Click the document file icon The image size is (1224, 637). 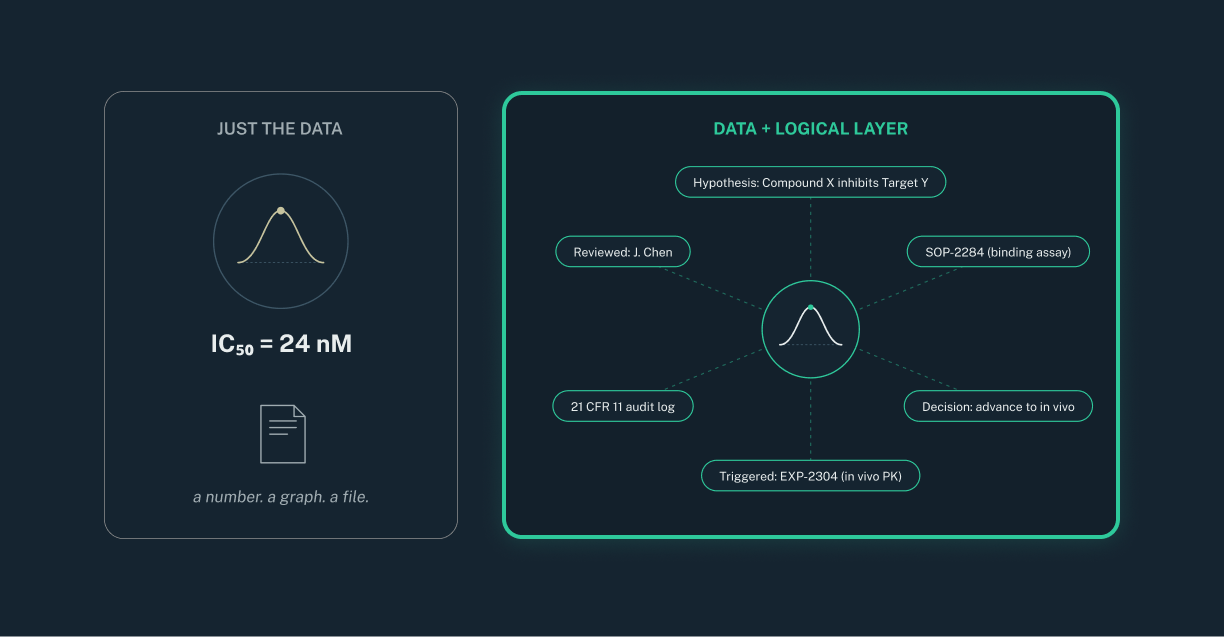tap(283, 434)
